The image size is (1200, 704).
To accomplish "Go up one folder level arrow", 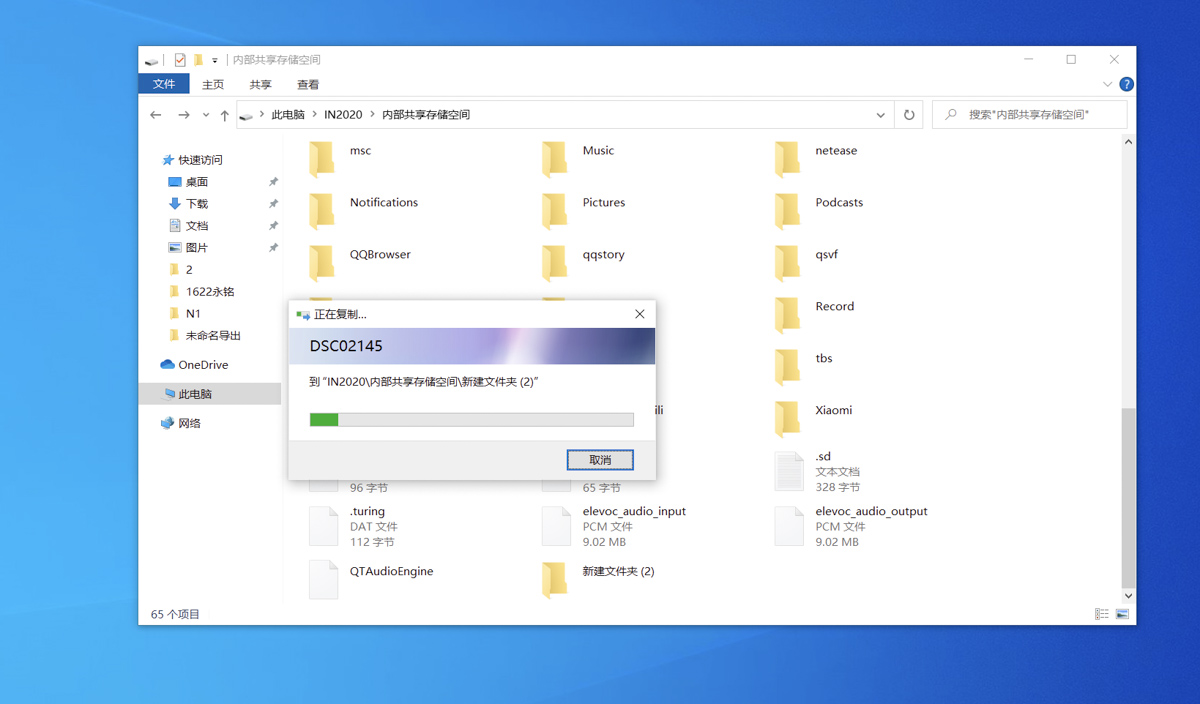I will pyautogui.click(x=225, y=115).
